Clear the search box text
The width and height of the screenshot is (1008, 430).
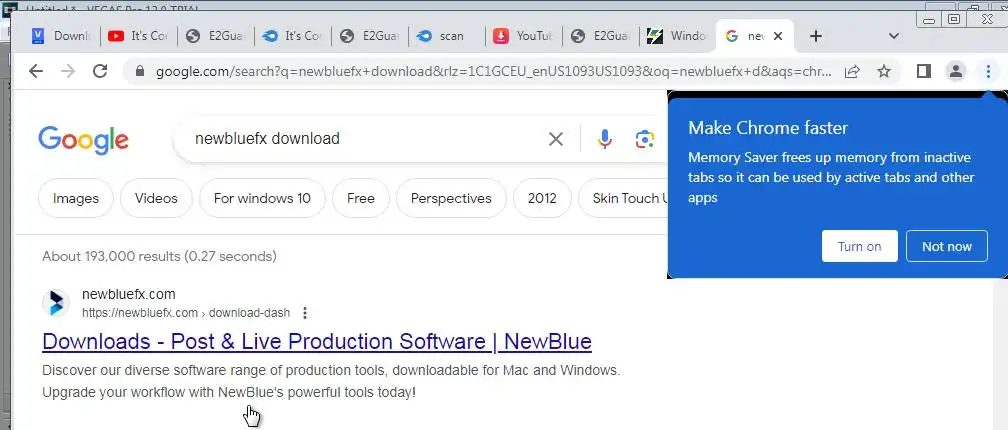coord(555,138)
